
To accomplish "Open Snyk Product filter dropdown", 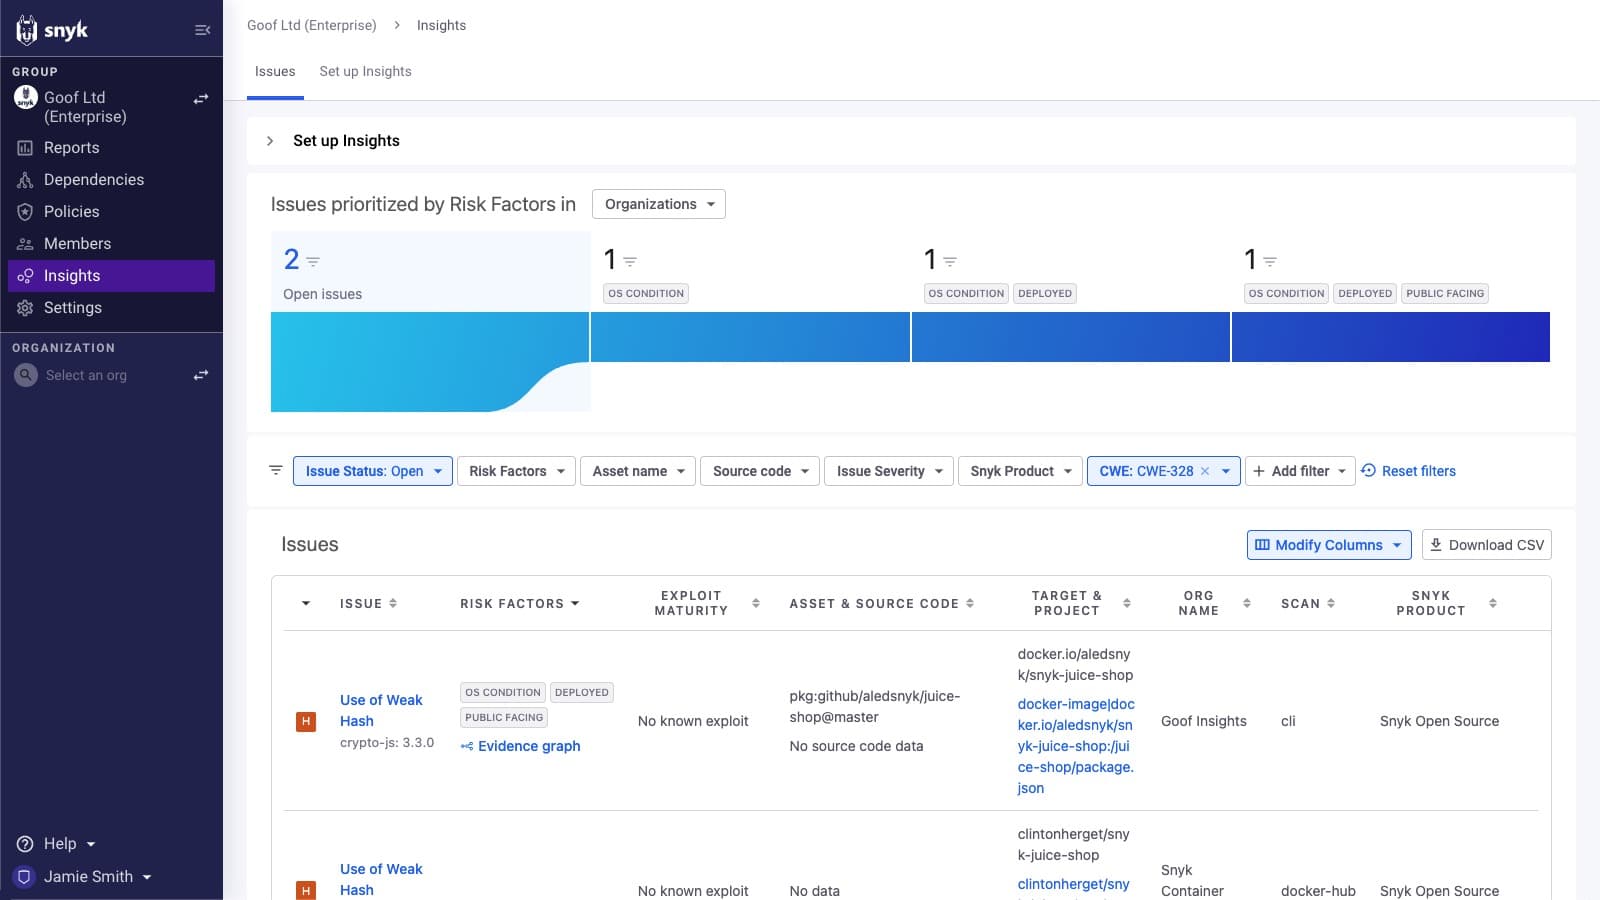I will (1020, 471).
